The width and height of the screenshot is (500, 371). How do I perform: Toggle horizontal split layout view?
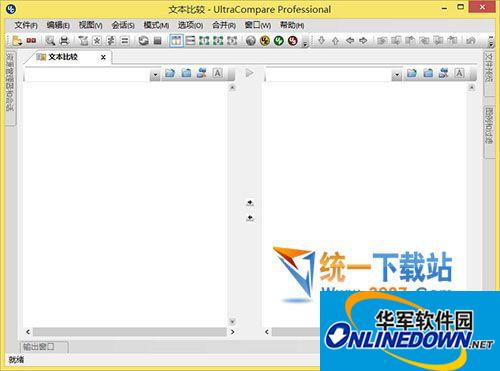(x=190, y=41)
